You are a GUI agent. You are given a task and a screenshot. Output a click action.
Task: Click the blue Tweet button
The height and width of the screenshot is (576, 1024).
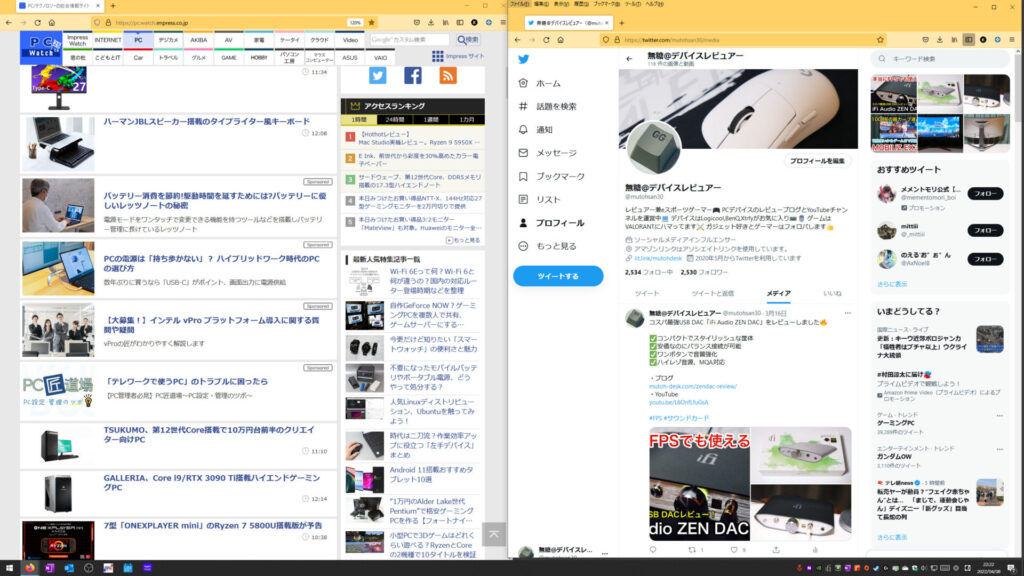[558, 276]
